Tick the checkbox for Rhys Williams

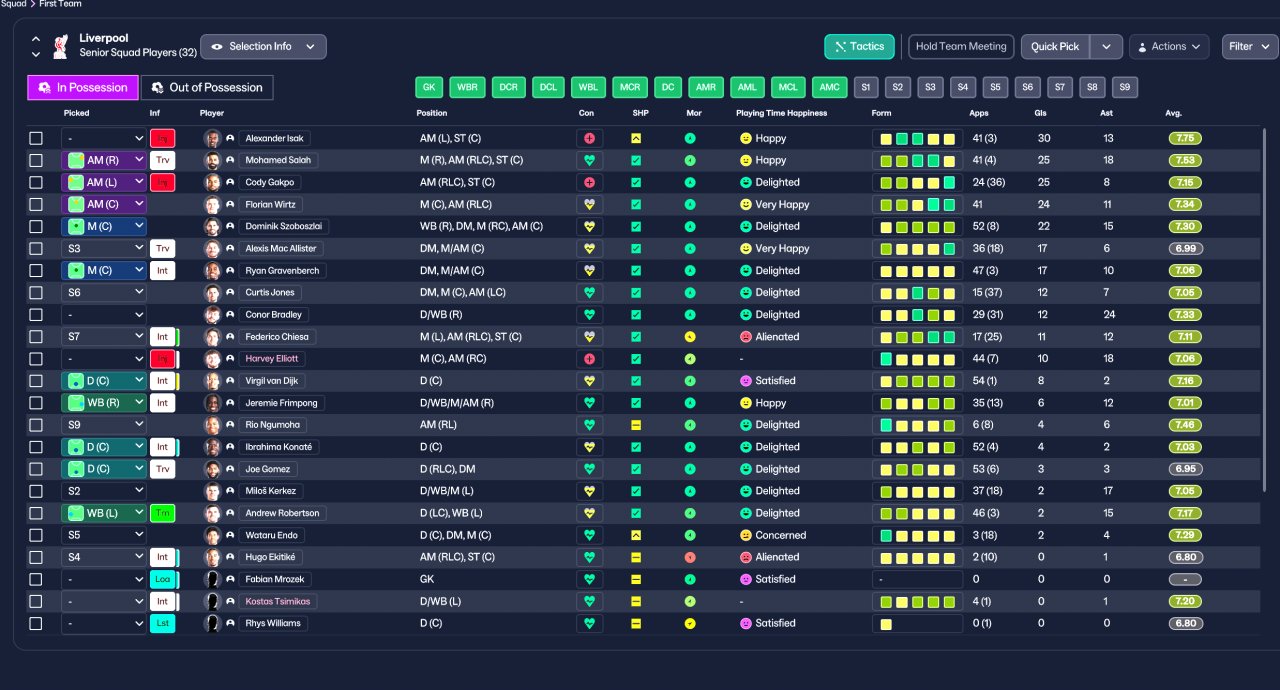click(36, 623)
